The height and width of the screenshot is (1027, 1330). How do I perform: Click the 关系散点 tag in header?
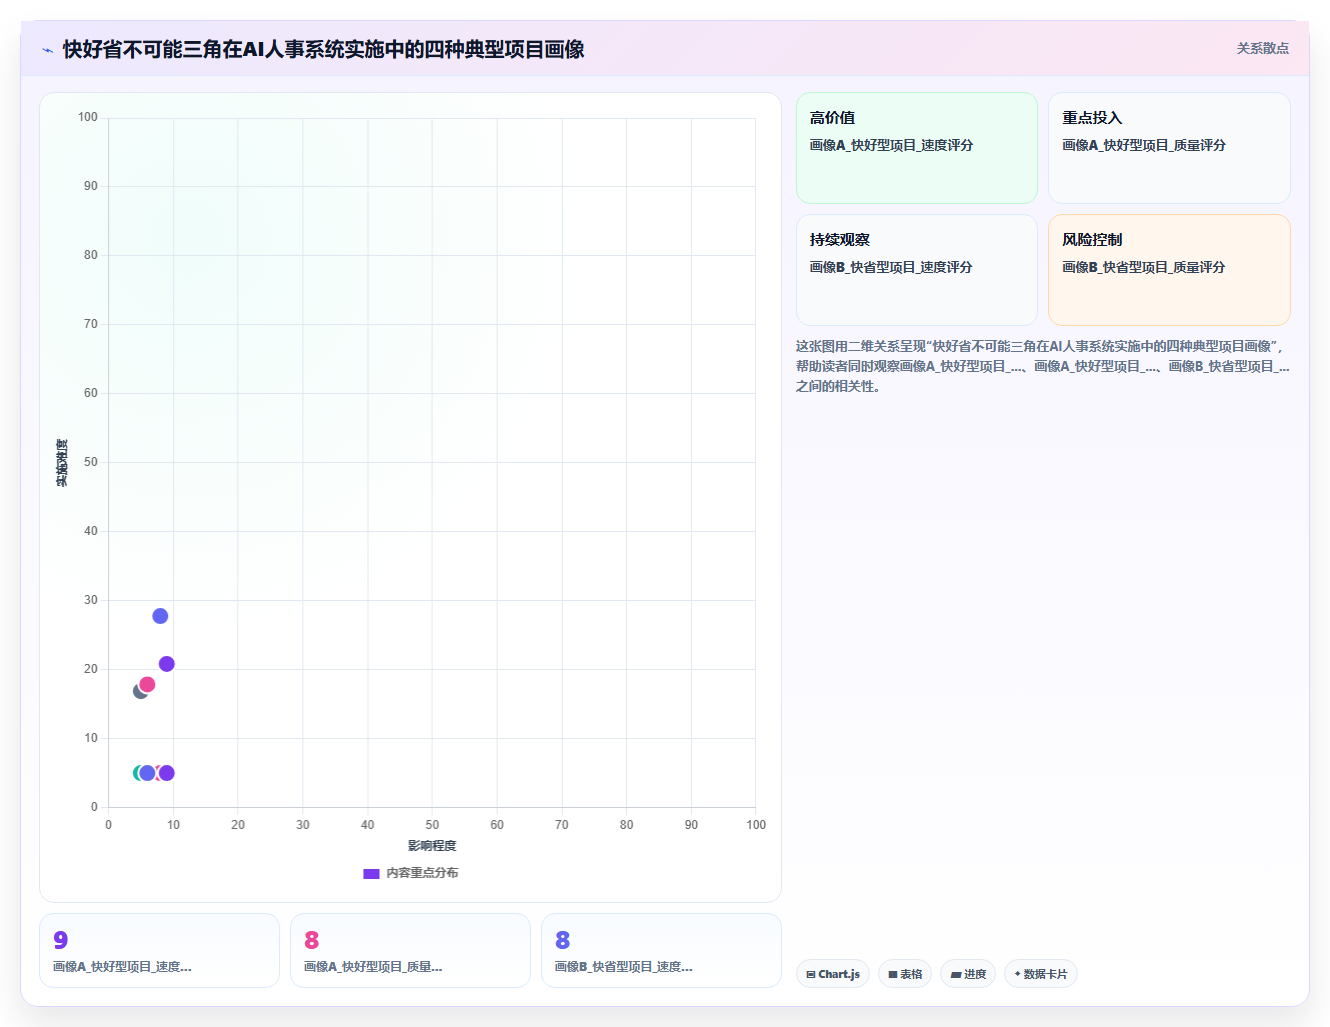tap(1262, 48)
